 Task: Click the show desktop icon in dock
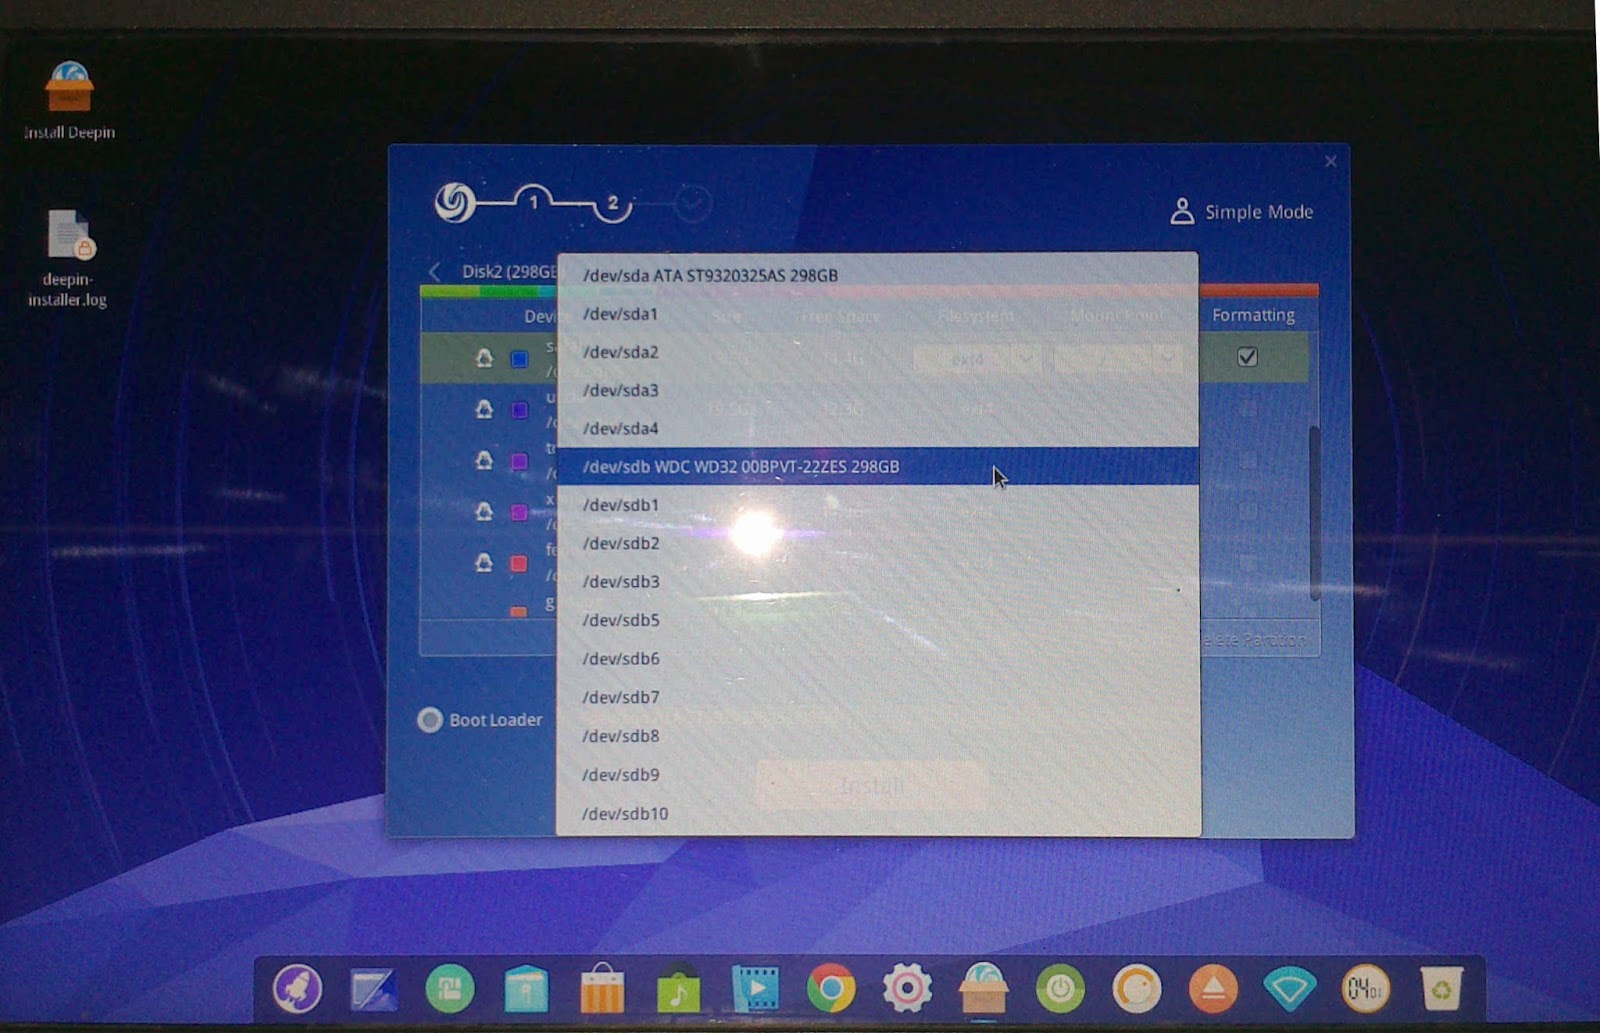tap(373, 989)
